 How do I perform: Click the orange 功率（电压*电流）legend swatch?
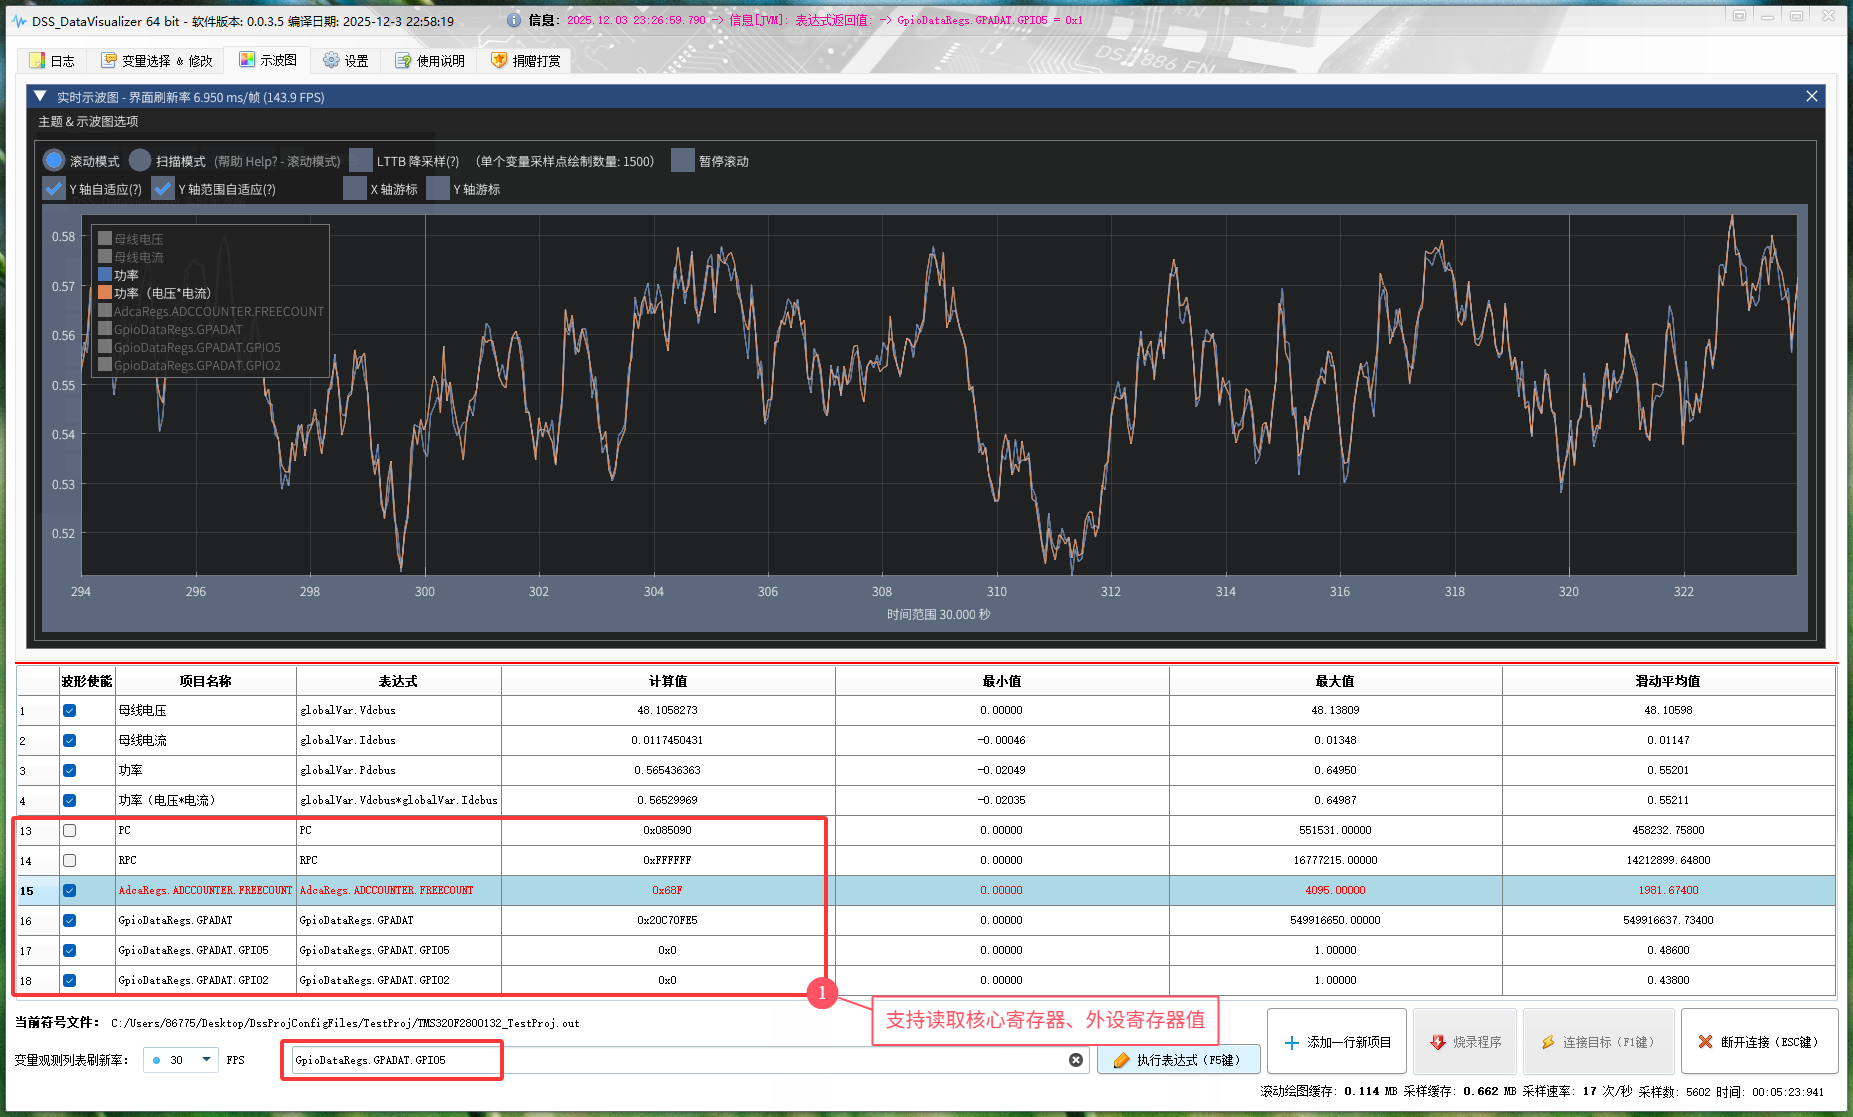(x=104, y=293)
